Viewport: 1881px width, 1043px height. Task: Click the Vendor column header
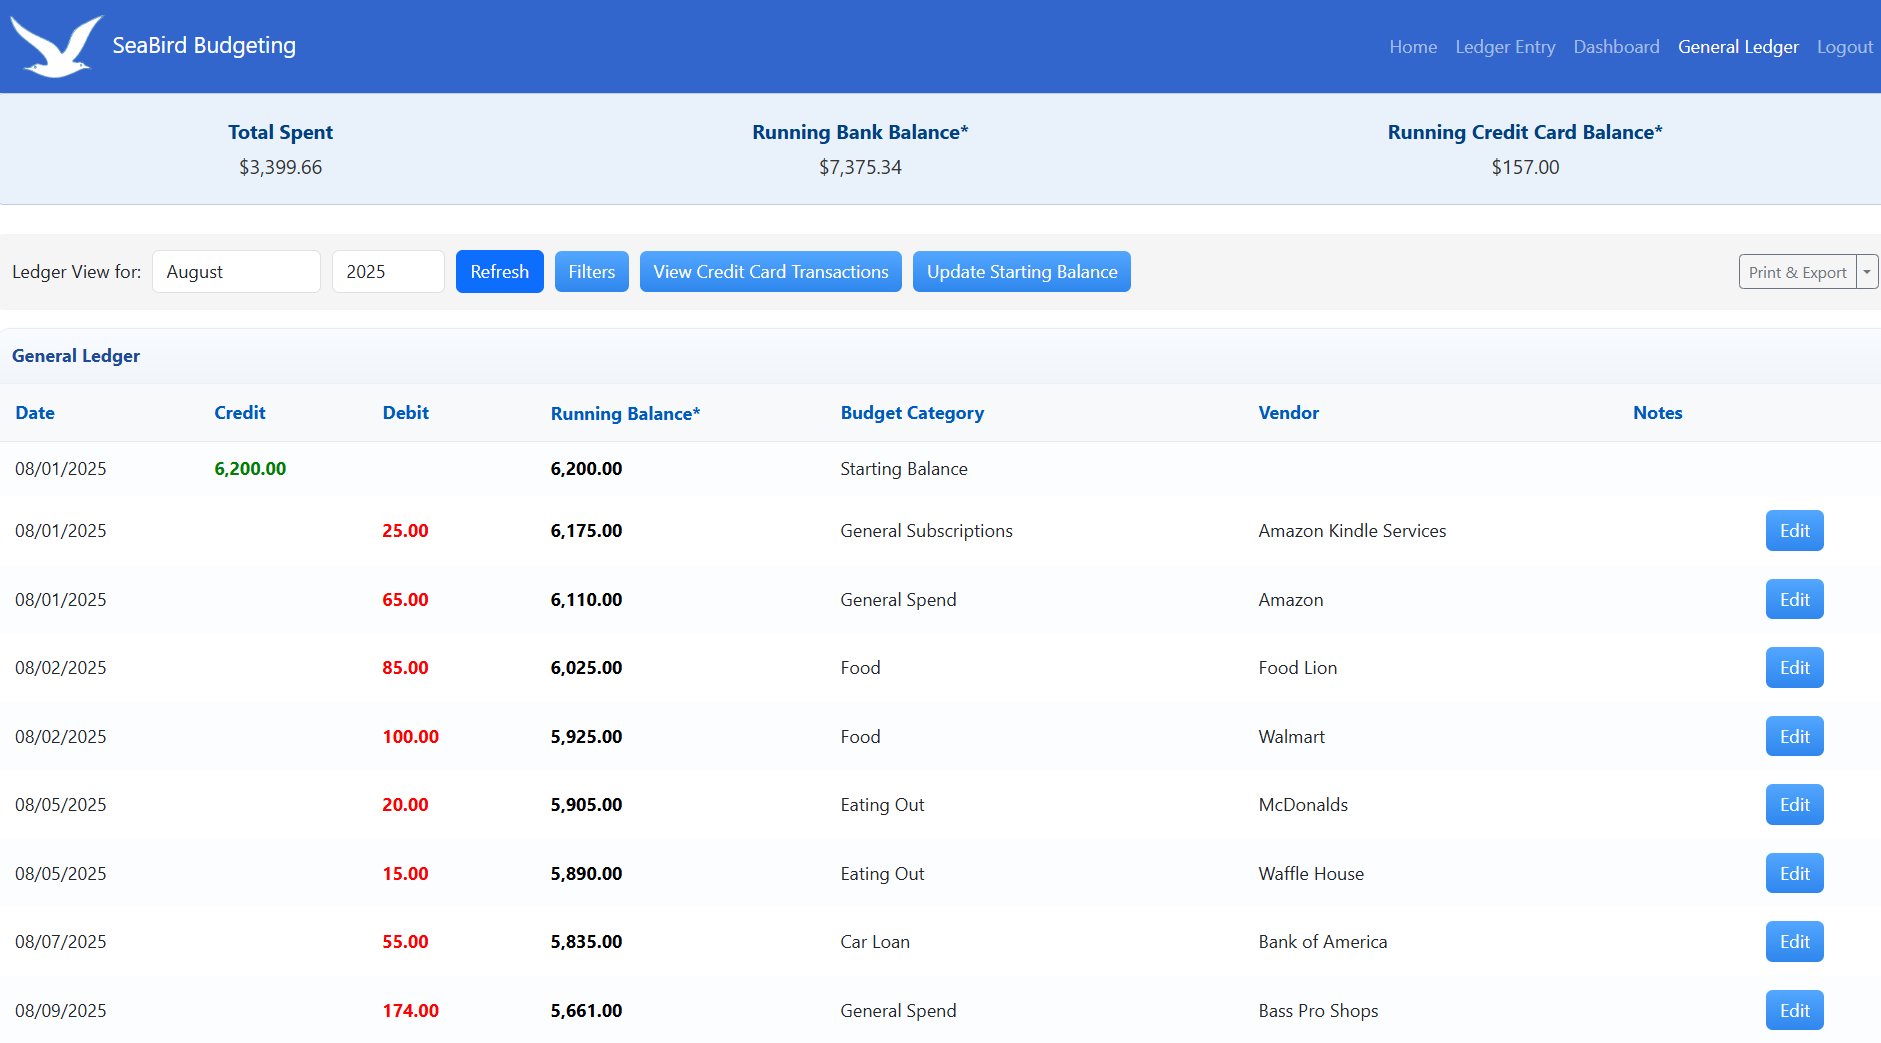pos(1288,413)
